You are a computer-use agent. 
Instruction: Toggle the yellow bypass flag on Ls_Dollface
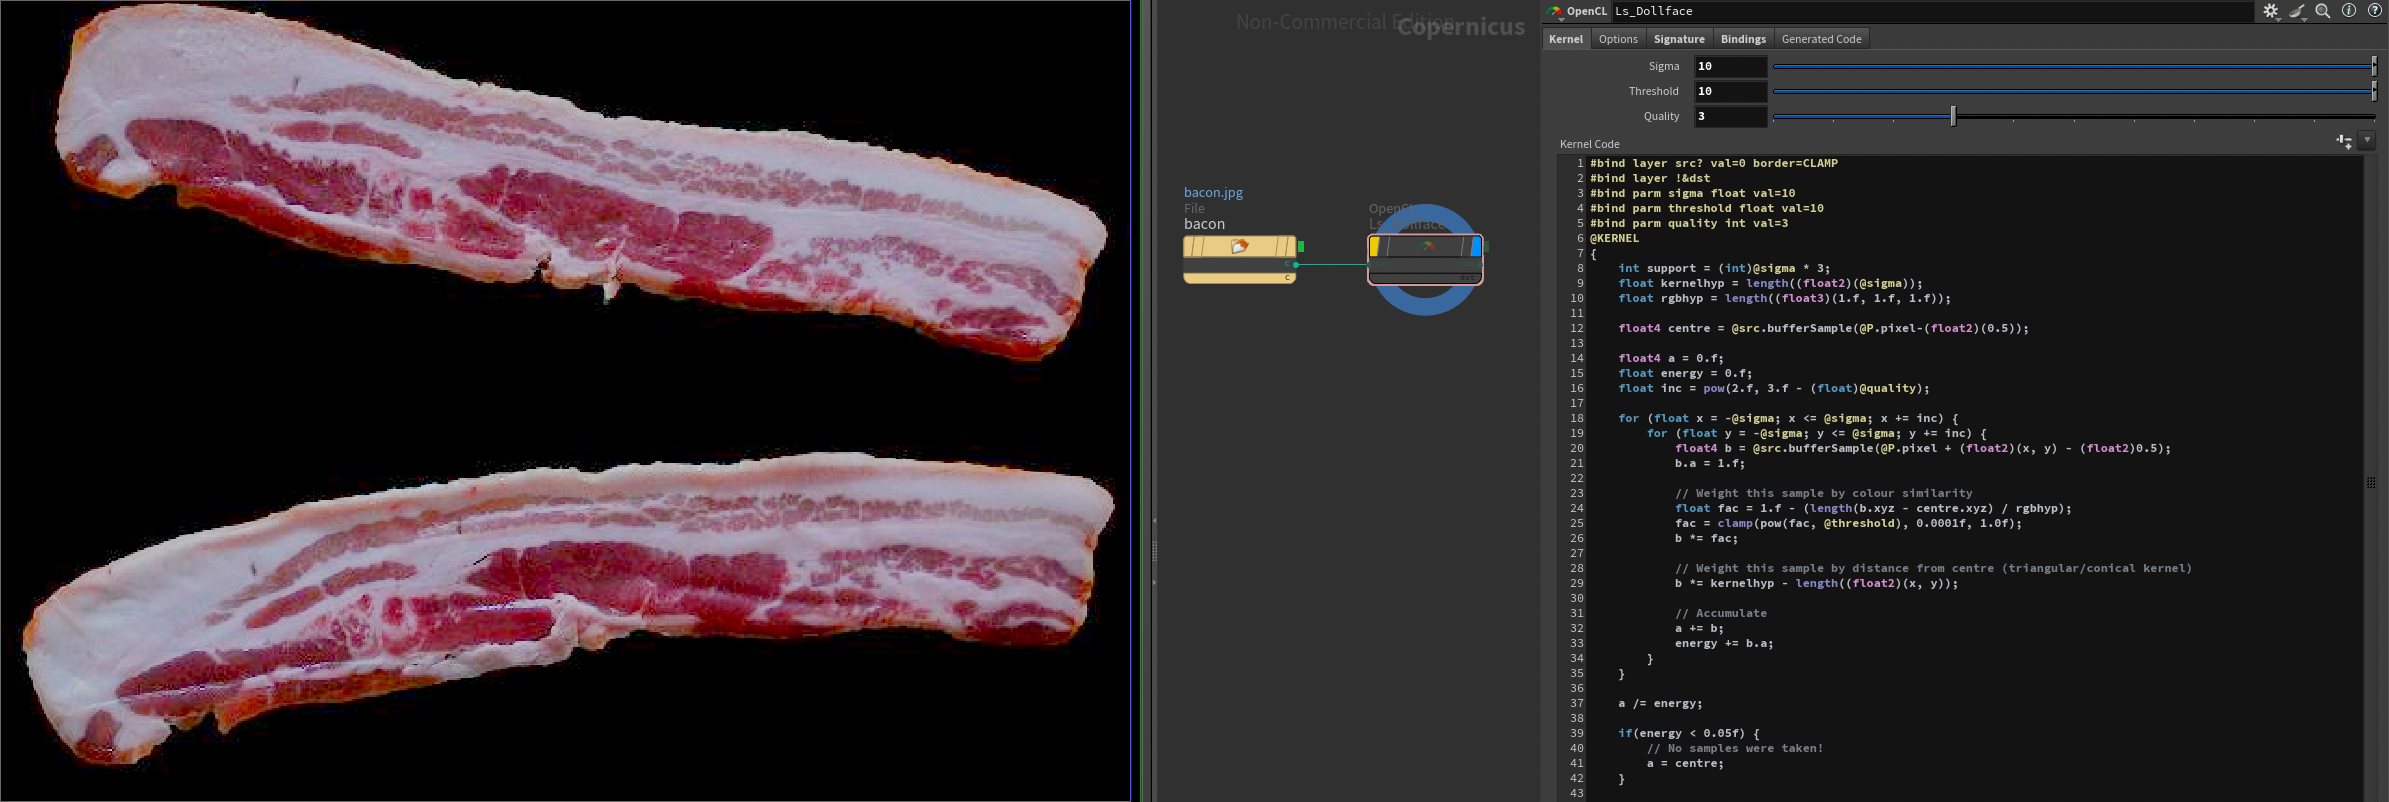point(1375,246)
